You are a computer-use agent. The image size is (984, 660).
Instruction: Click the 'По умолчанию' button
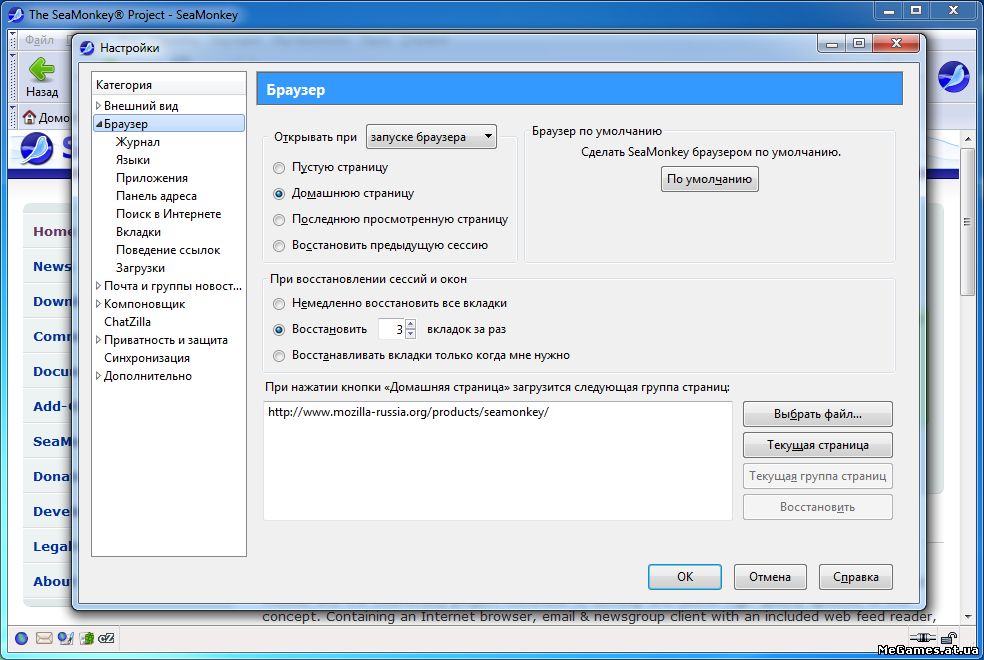(709, 179)
